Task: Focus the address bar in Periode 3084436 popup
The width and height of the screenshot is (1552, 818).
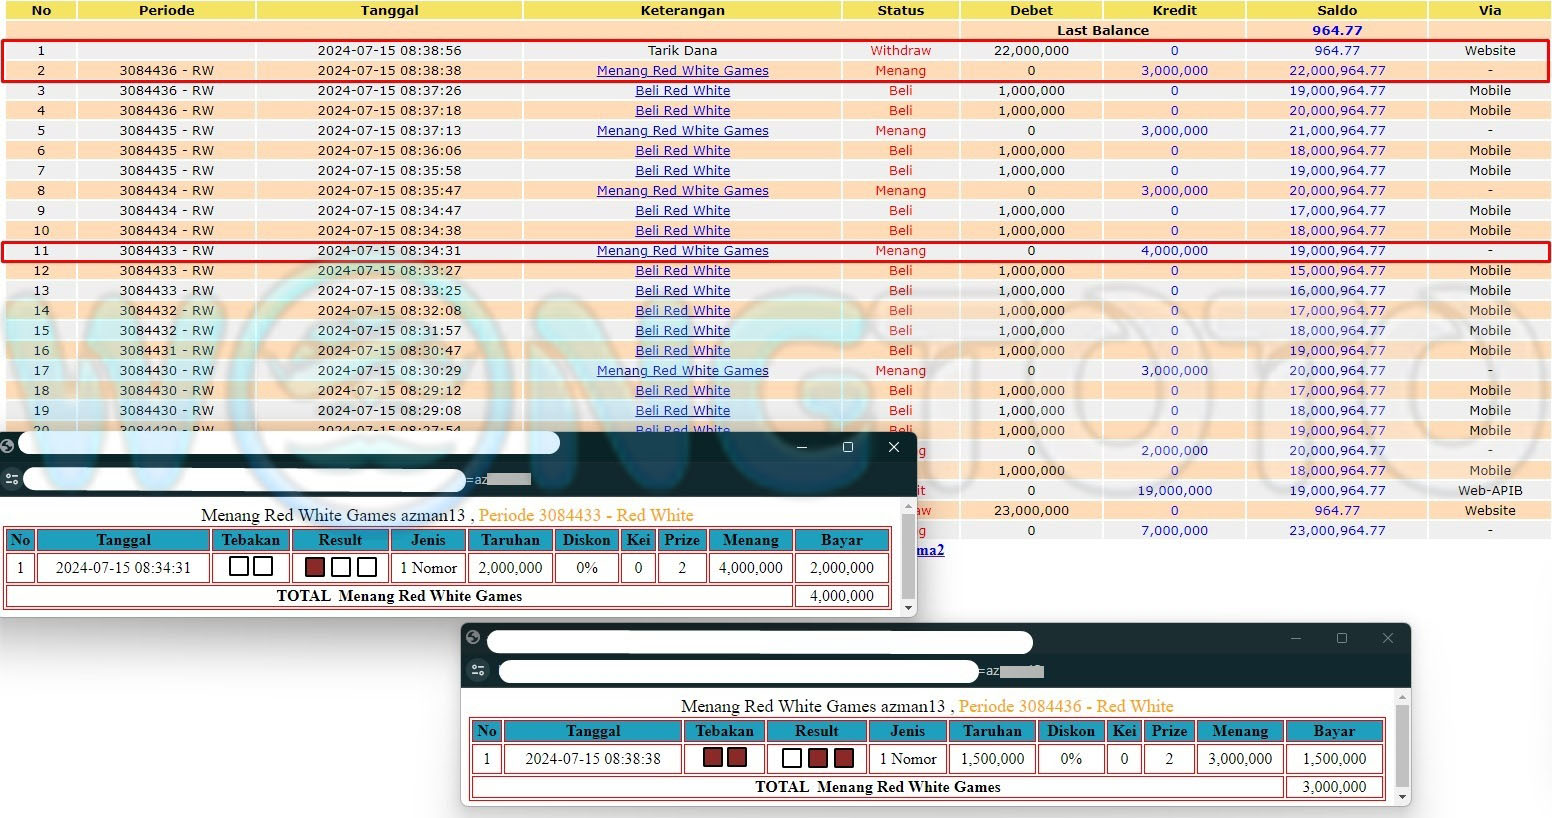Action: [737, 671]
